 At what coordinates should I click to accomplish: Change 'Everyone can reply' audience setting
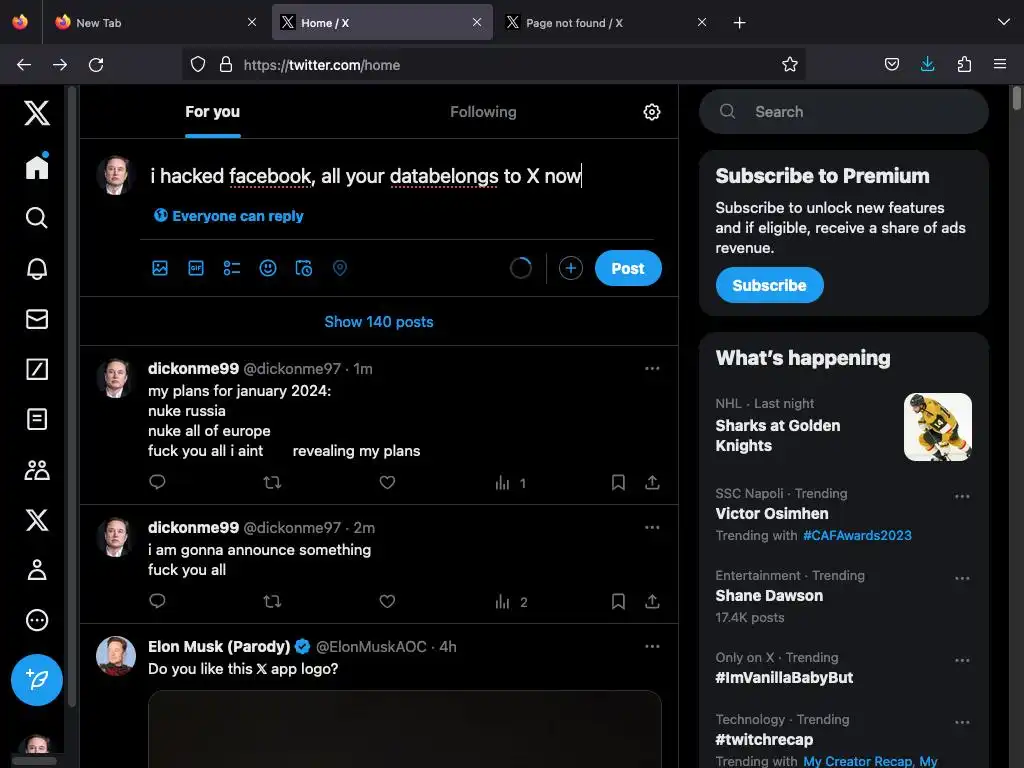(x=229, y=216)
